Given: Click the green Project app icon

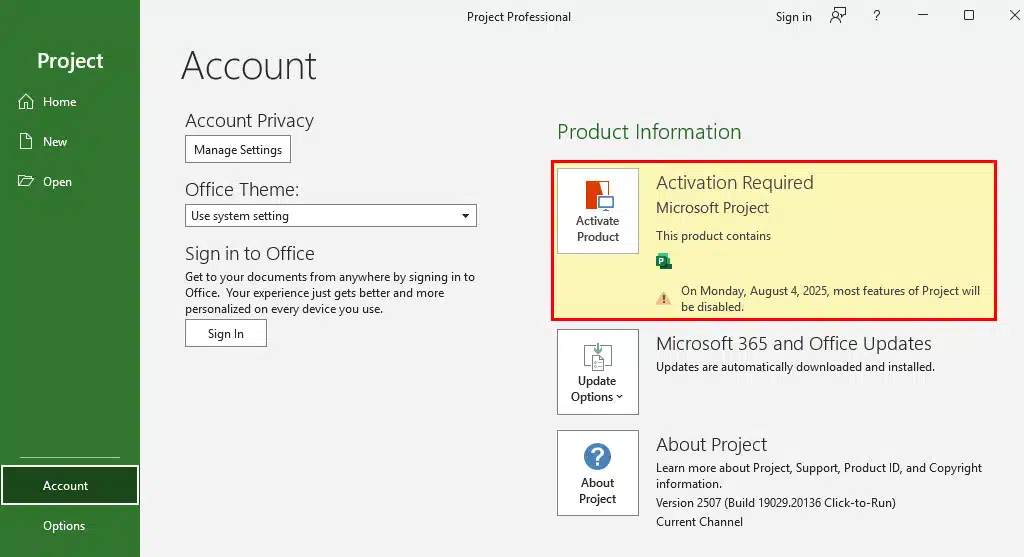Looking at the screenshot, I should (x=664, y=262).
